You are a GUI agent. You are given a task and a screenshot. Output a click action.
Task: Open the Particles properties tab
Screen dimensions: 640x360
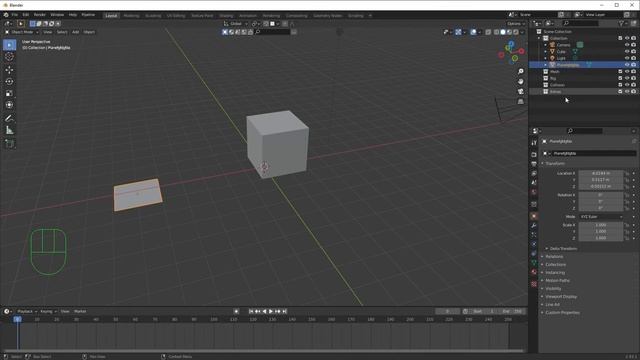click(x=534, y=235)
